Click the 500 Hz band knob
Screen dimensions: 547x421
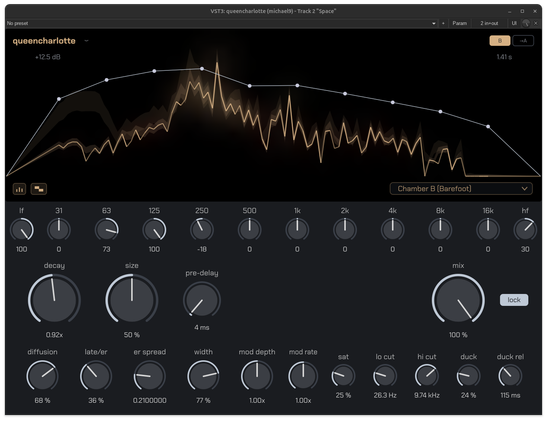[x=249, y=230]
